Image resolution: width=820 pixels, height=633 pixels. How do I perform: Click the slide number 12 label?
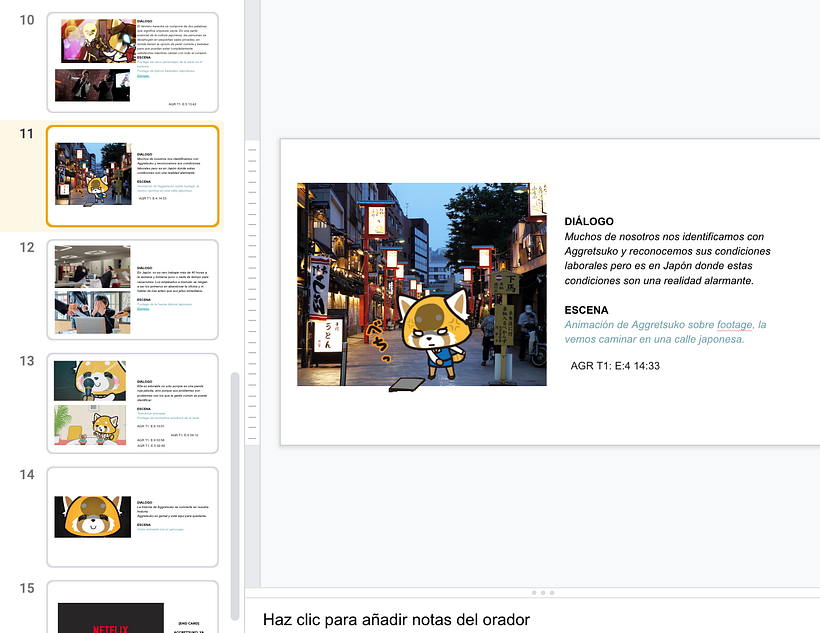pyautogui.click(x=27, y=247)
